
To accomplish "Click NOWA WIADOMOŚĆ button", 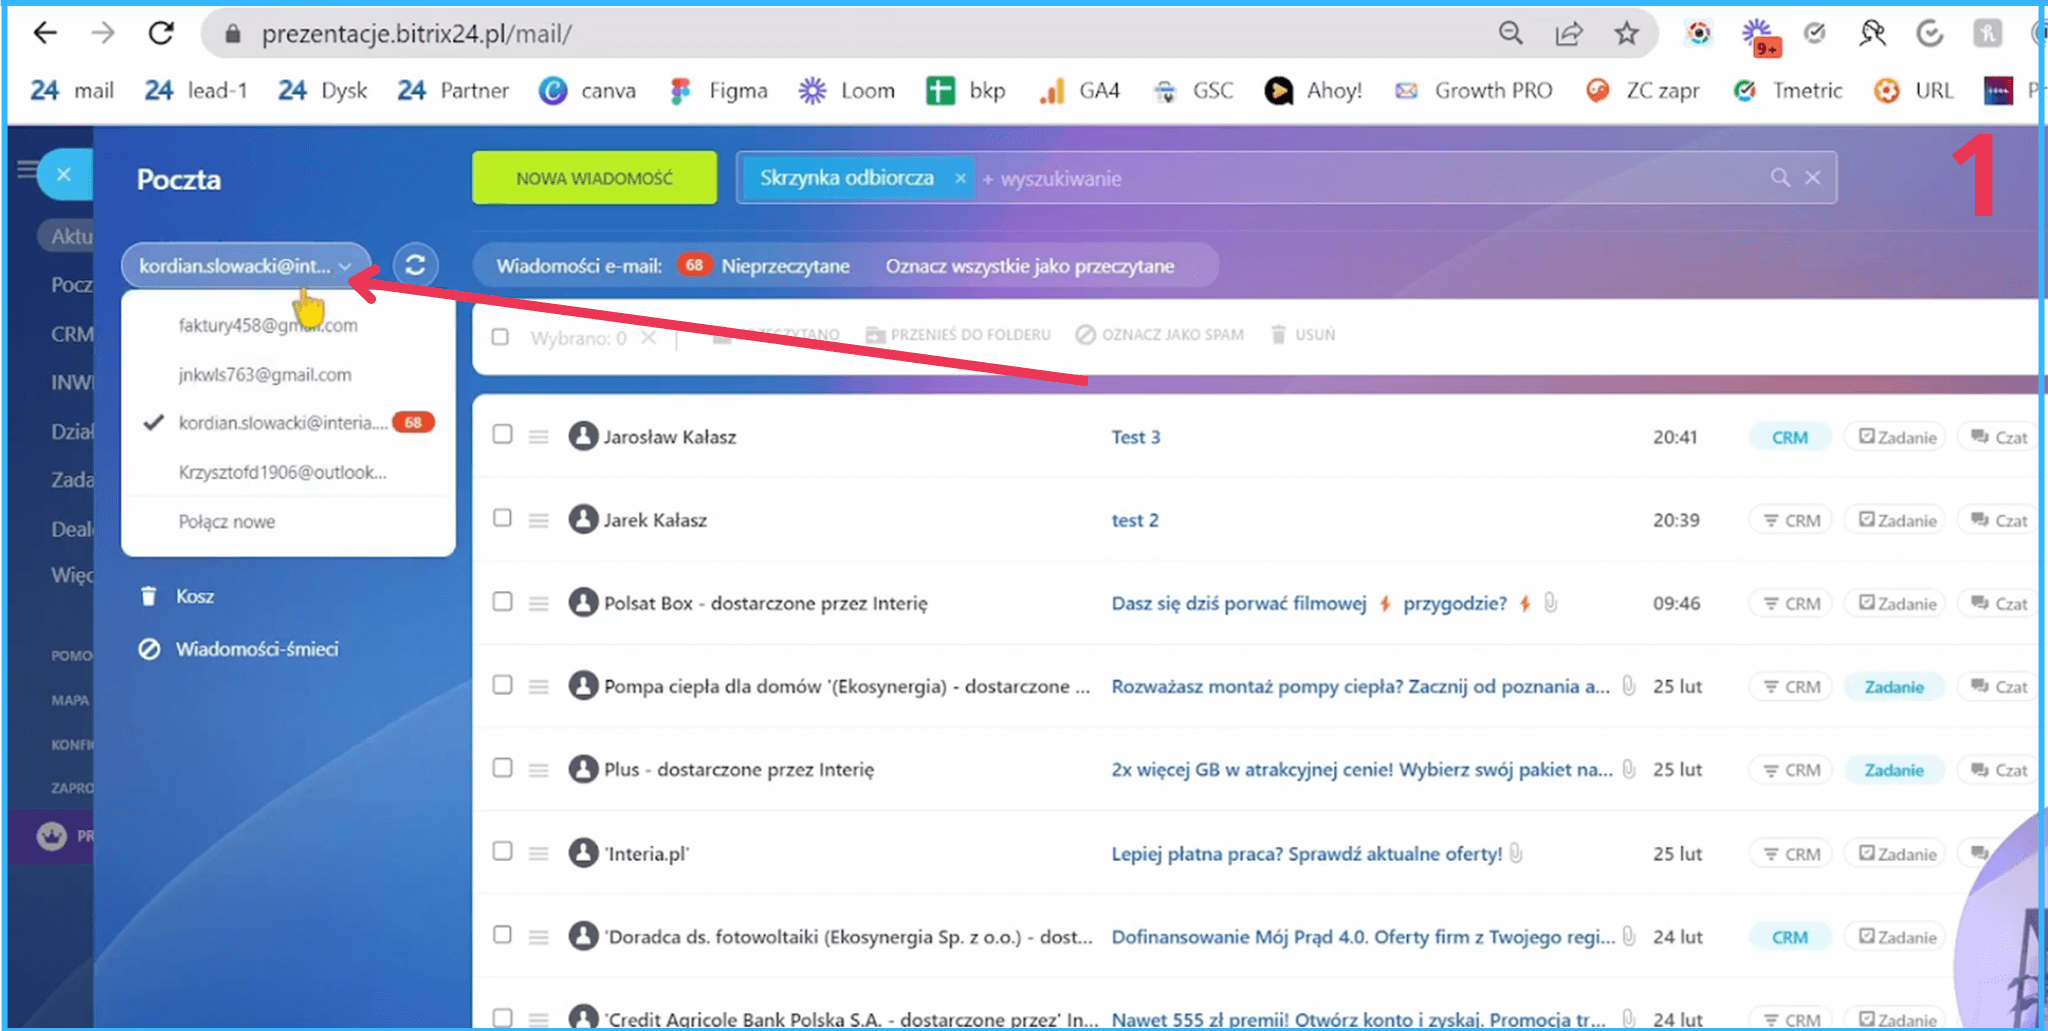I will pos(594,178).
